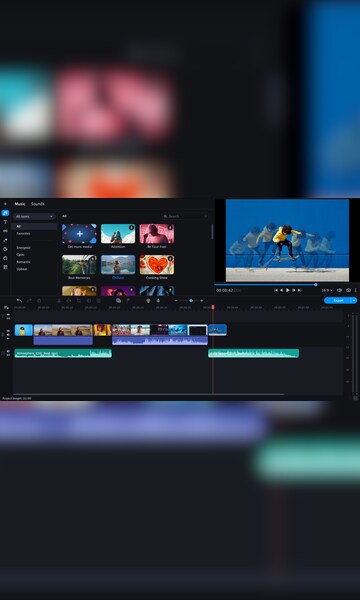
Task: Click the microphone record voiceover icon
Action: tap(158, 301)
